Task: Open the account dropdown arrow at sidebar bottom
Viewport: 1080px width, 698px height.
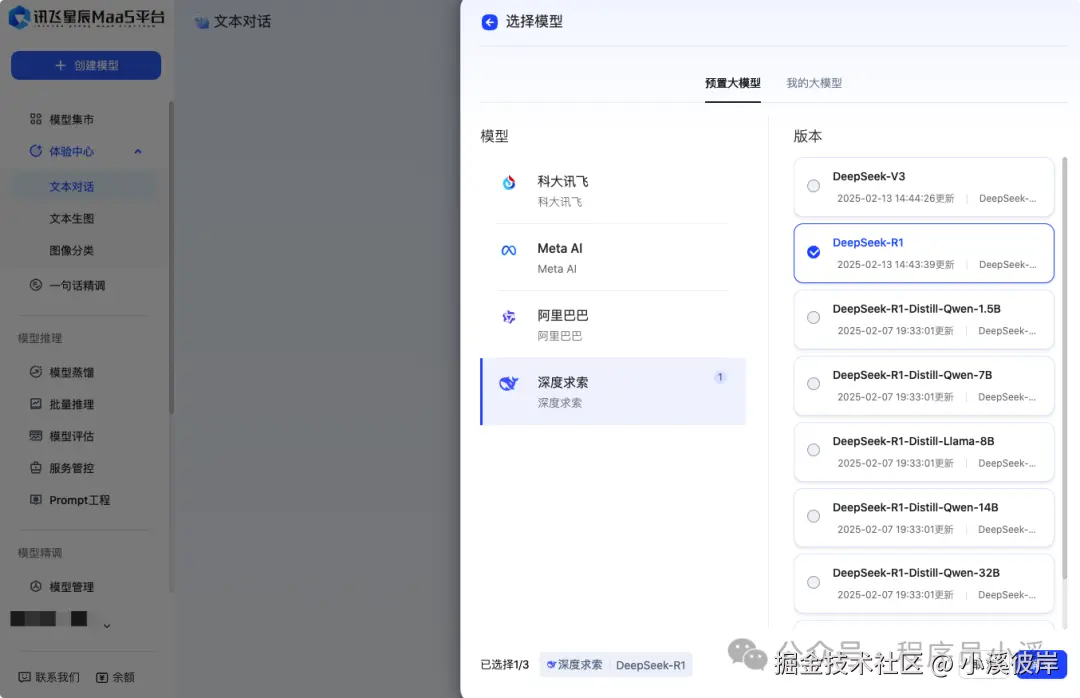Action: tap(107, 626)
